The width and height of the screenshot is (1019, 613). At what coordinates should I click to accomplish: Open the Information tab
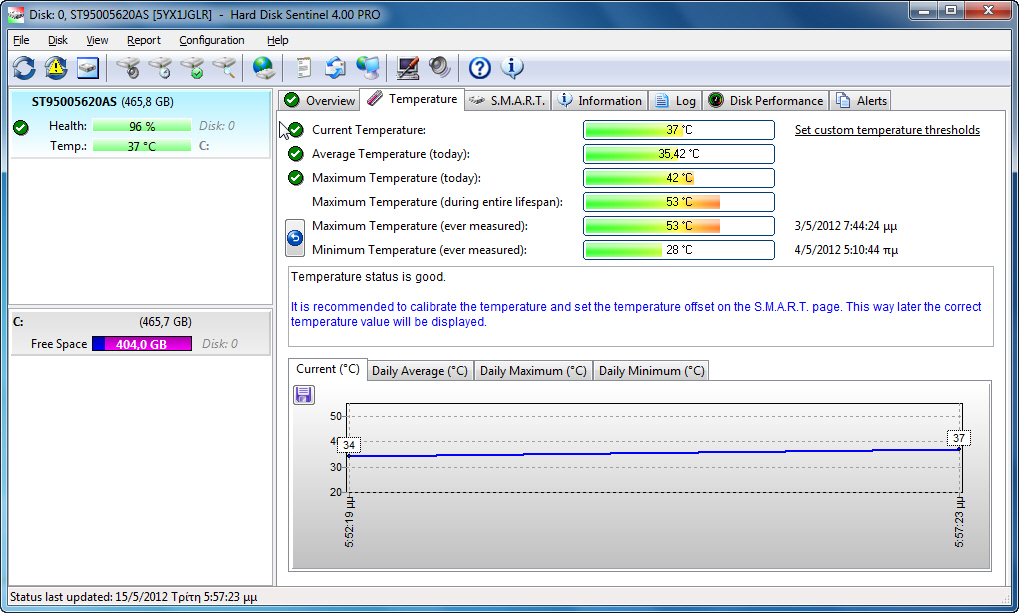(x=600, y=101)
